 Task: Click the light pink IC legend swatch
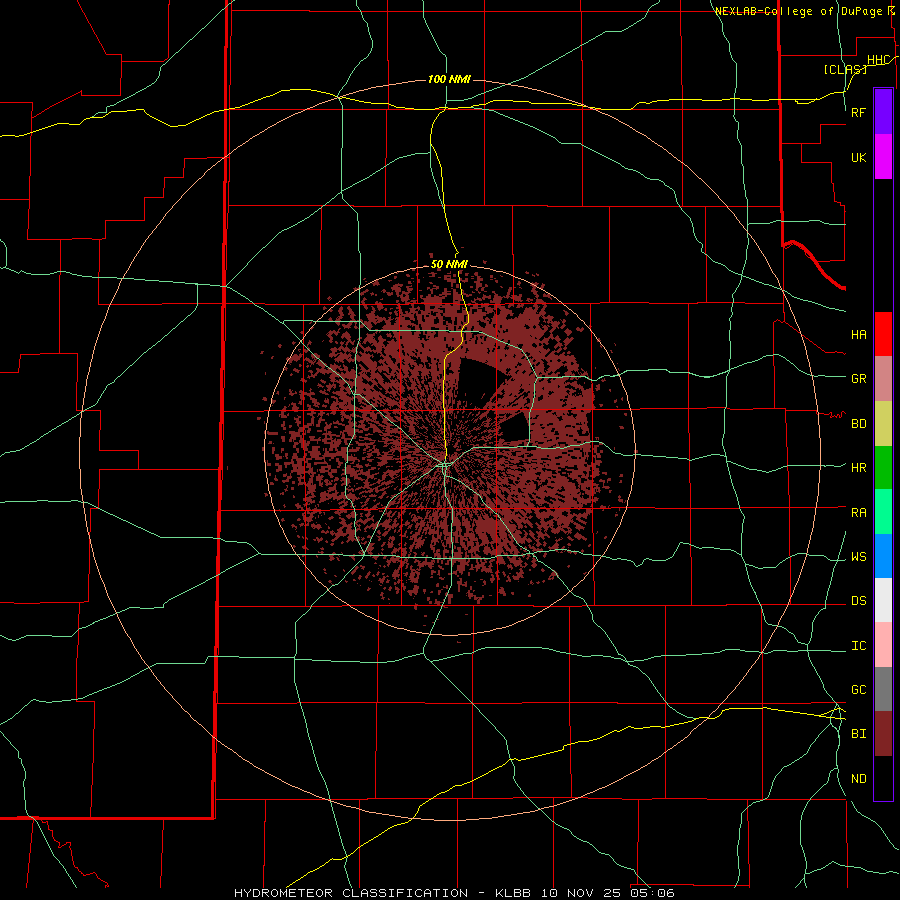883,645
